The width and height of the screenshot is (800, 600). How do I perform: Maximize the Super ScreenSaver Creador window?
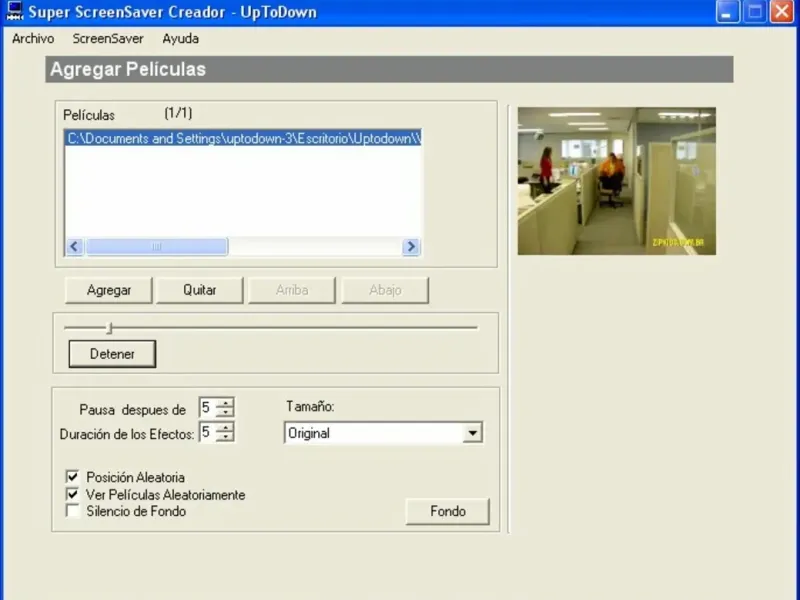(755, 12)
